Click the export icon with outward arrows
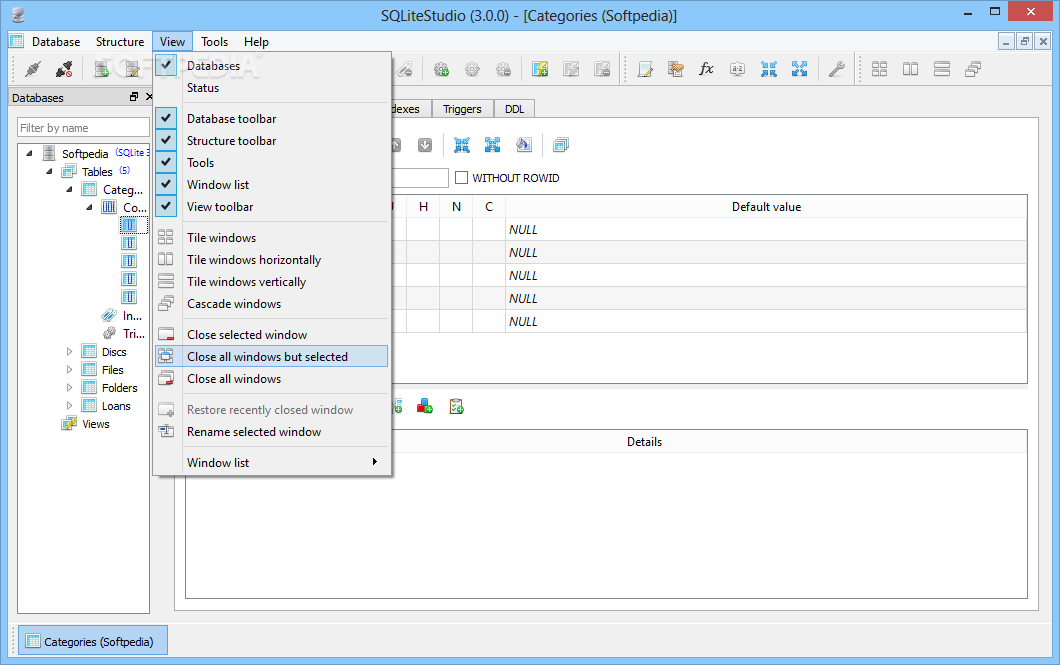Screen dimensions: 1060x665 [x=800, y=69]
